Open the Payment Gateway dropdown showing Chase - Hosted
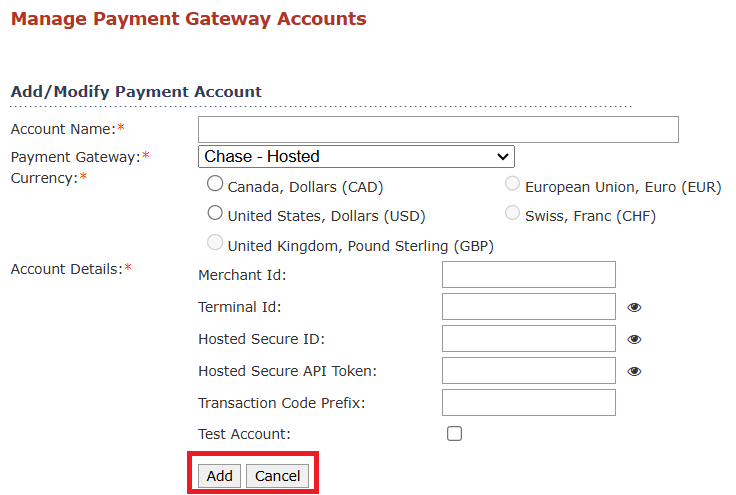The image size is (736, 495). click(x=356, y=156)
